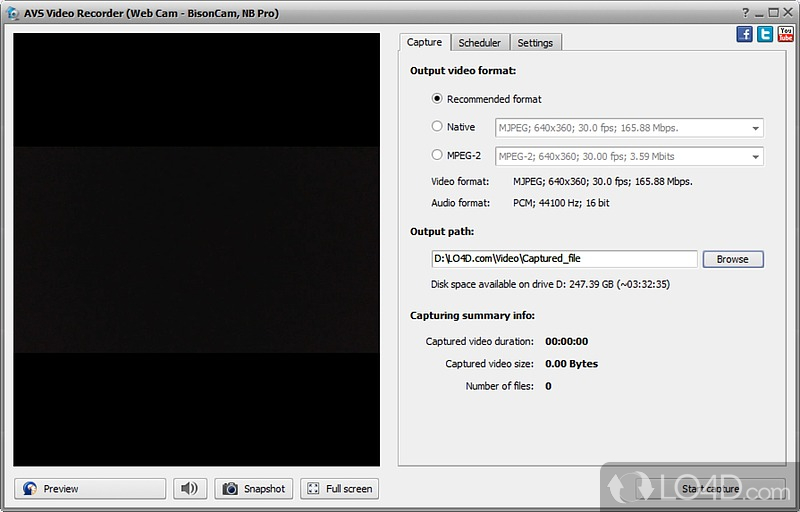Open the Settings tab

click(535, 43)
